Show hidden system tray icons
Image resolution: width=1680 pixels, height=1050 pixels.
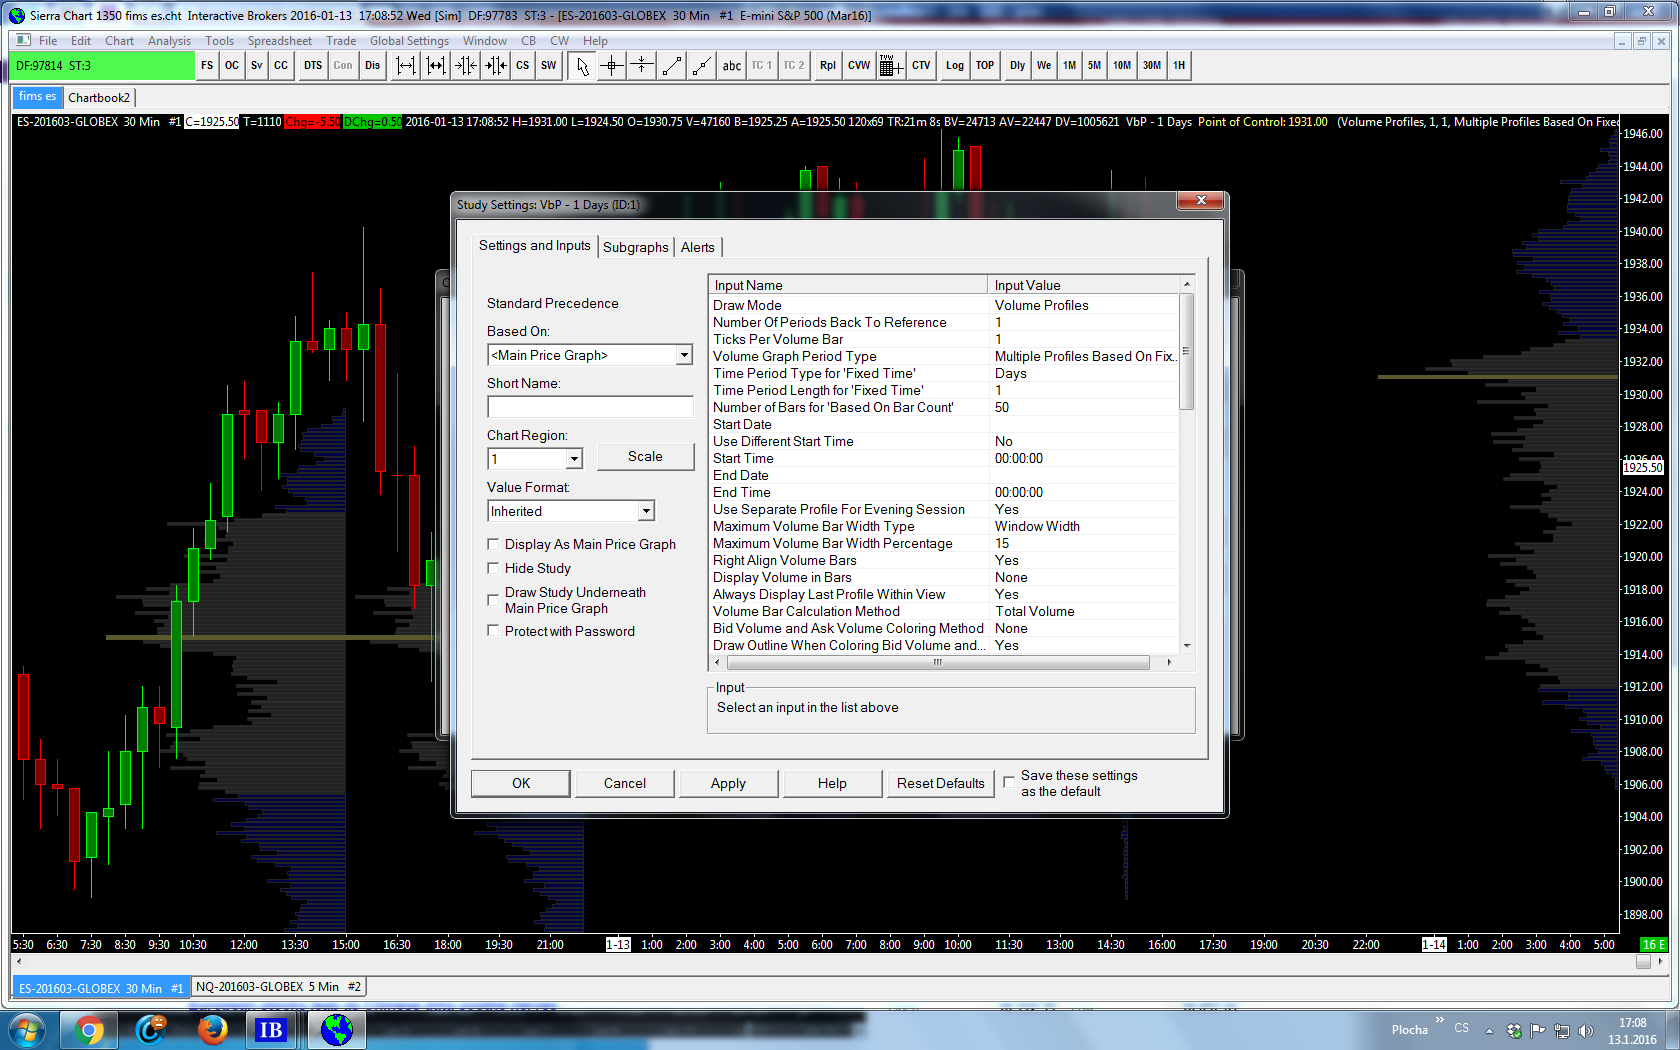pos(1489,1030)
